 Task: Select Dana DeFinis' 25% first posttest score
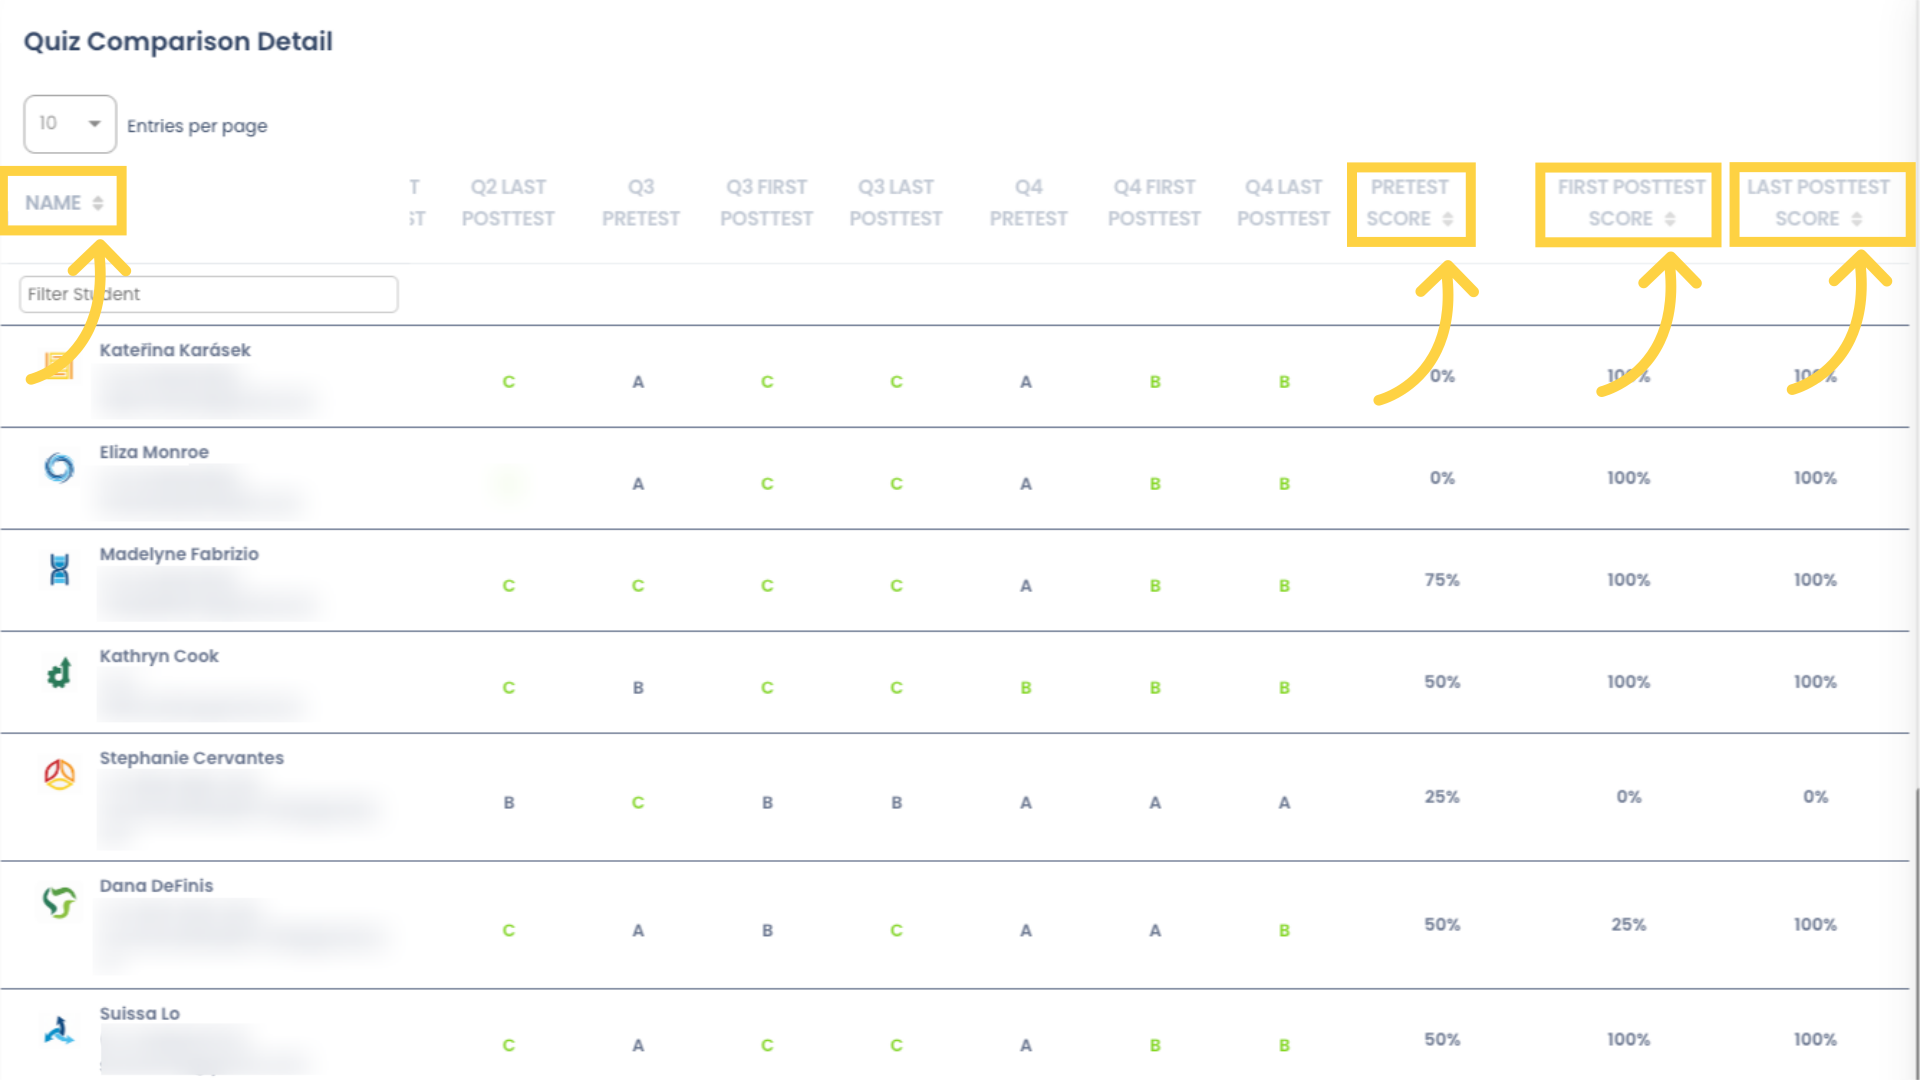coord(1628,925)
